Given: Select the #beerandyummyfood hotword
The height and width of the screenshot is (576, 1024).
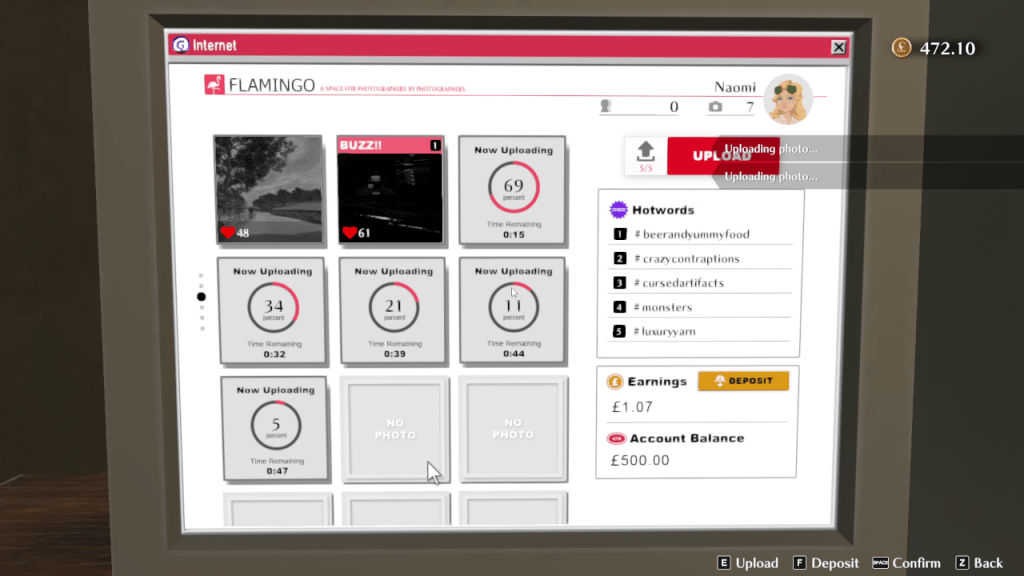Looking at the screenshot, I should click(x=697, y=234).
